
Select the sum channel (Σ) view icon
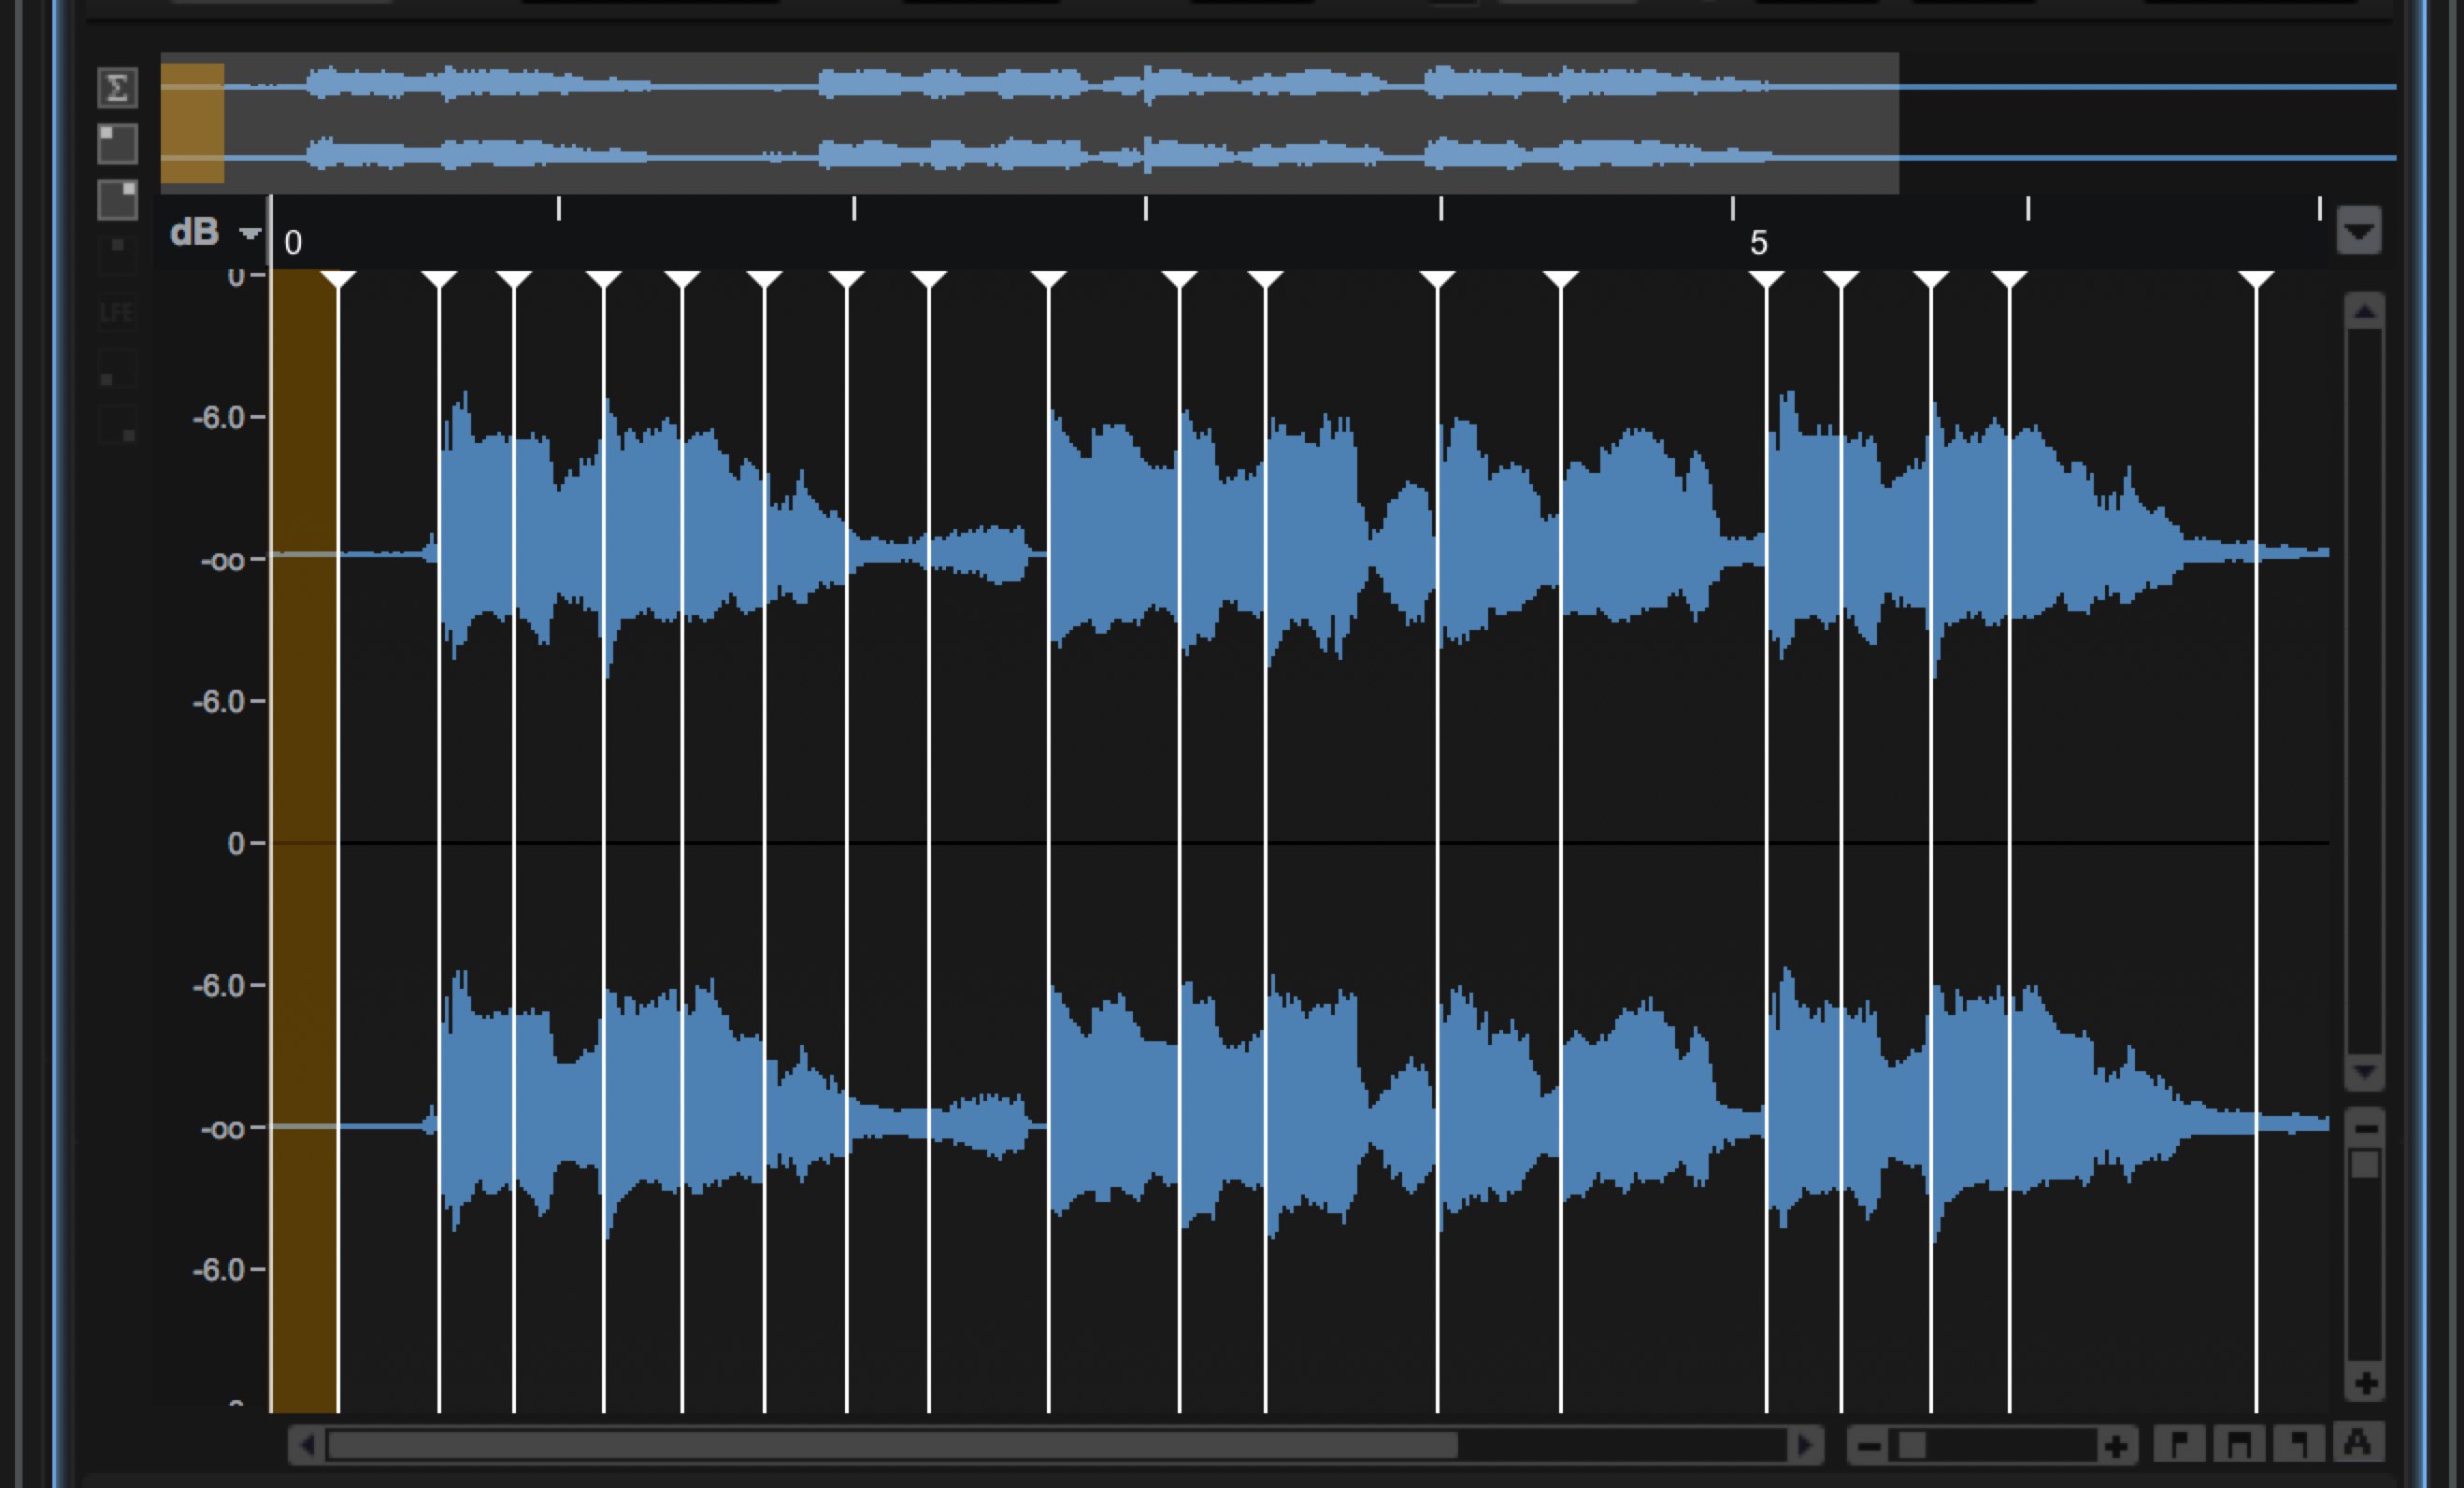(x=117, y=88)
